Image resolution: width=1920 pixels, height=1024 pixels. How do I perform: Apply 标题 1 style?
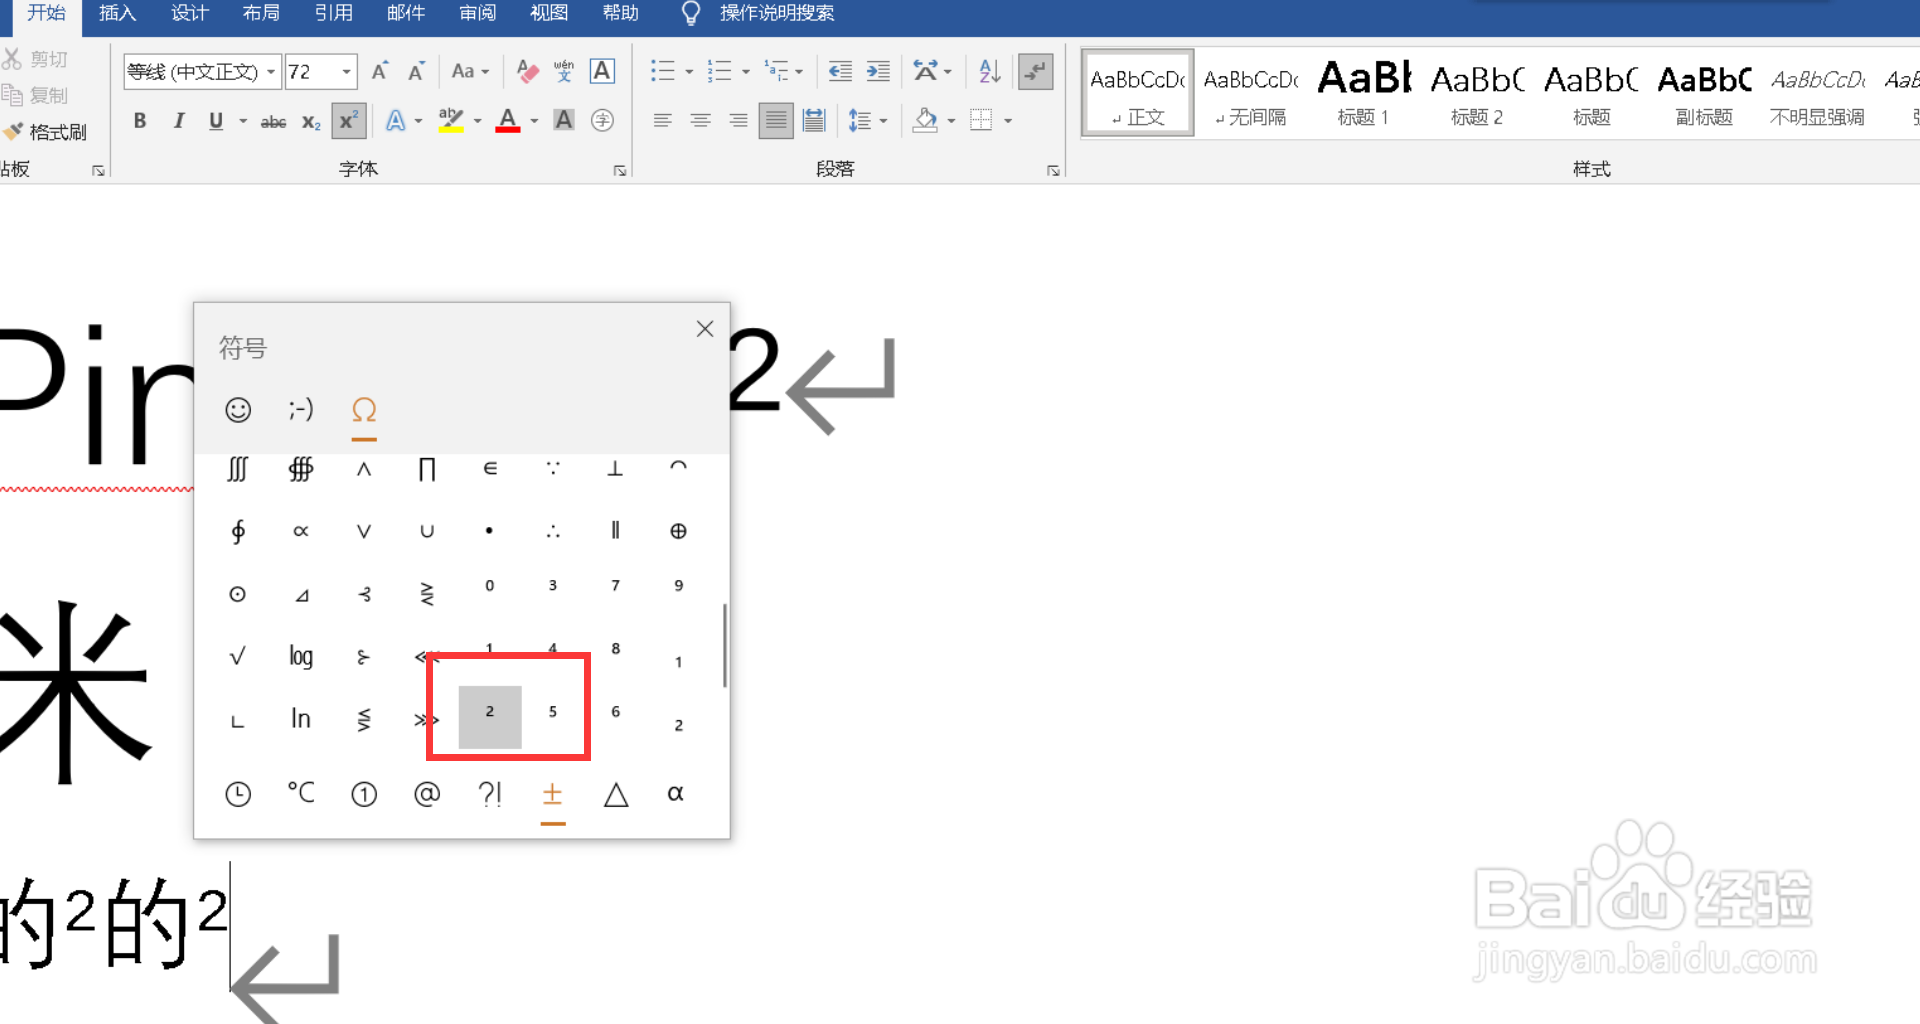1363,93
